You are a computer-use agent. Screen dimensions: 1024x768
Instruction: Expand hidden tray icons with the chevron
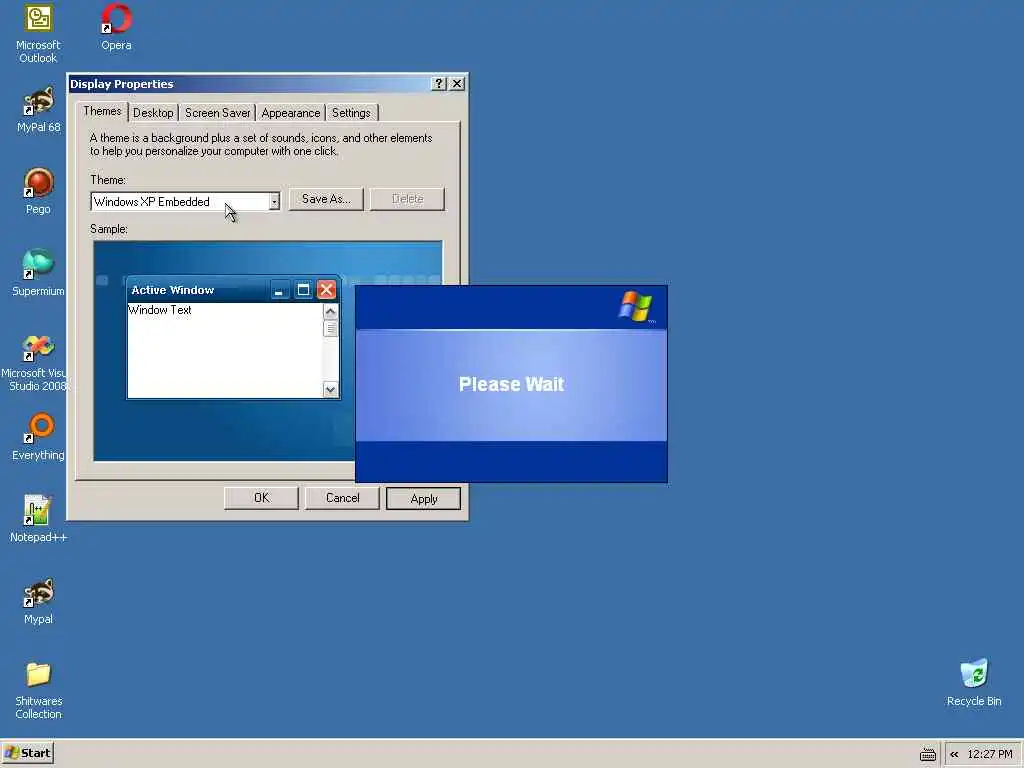(x=954, y=754)
